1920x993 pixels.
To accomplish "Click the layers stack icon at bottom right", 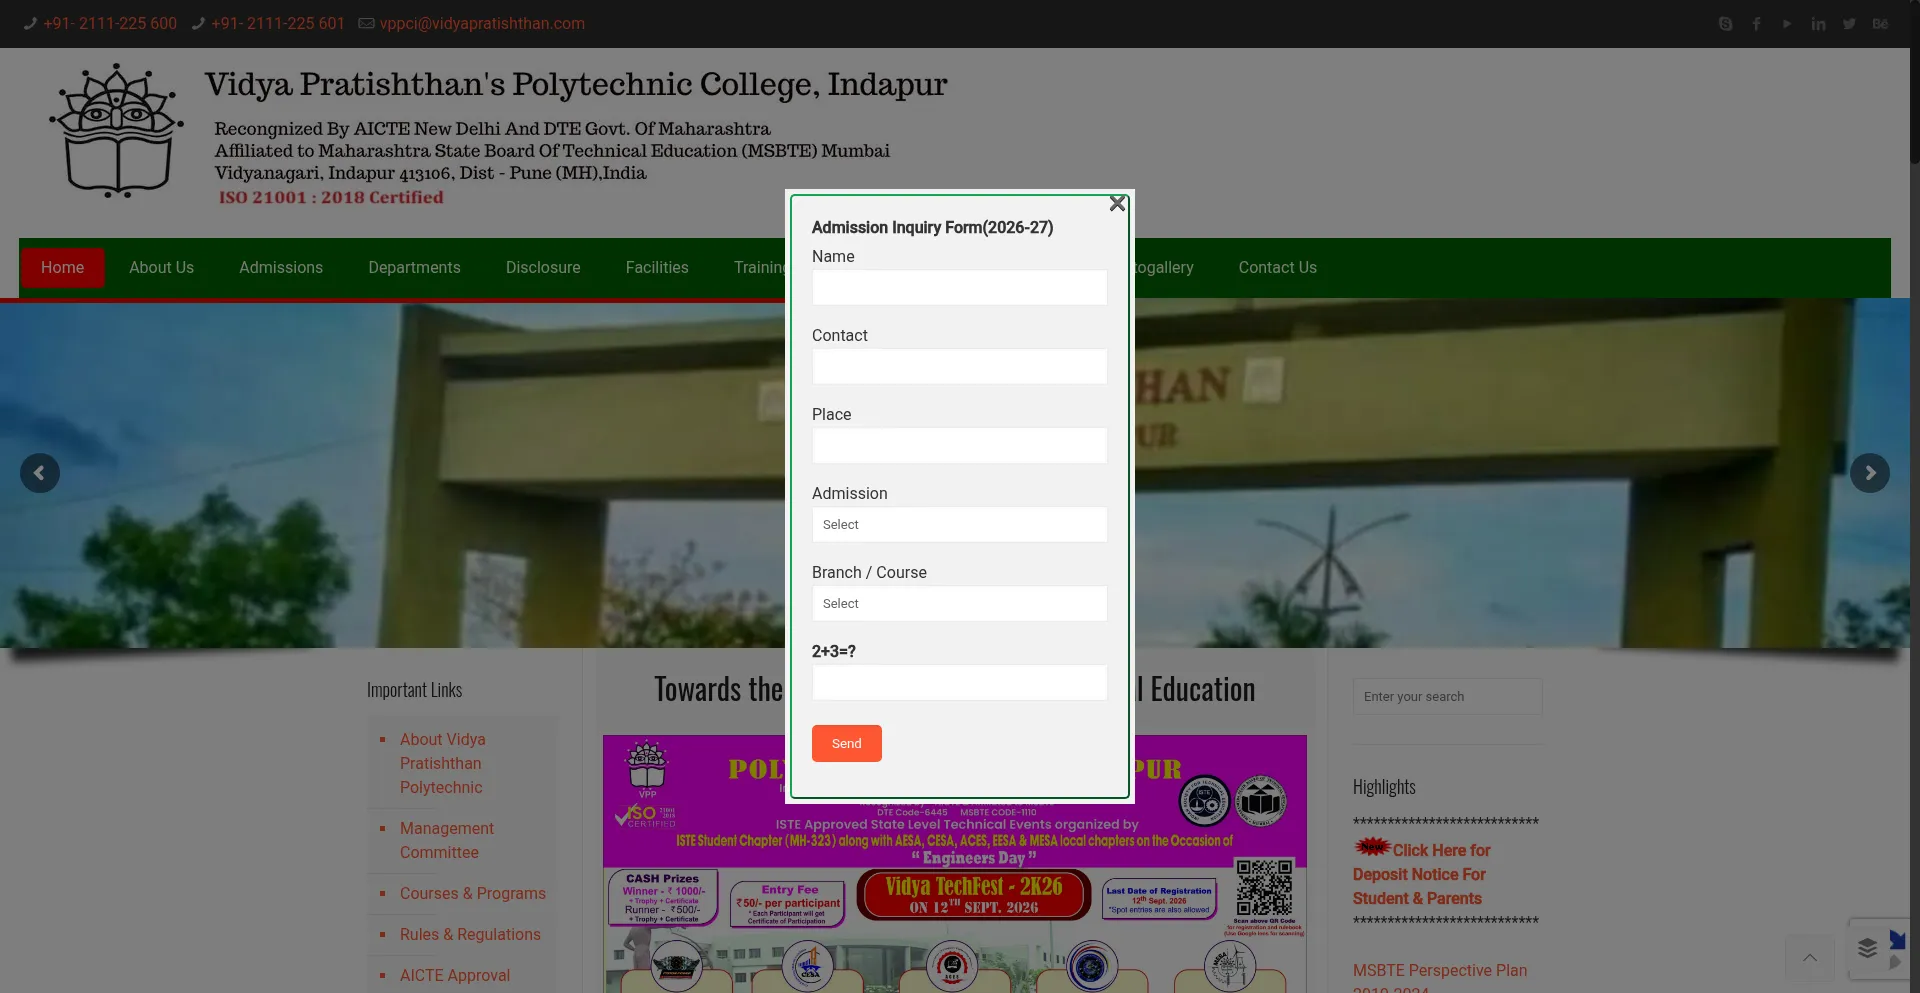I will [x=1867, y=948].
